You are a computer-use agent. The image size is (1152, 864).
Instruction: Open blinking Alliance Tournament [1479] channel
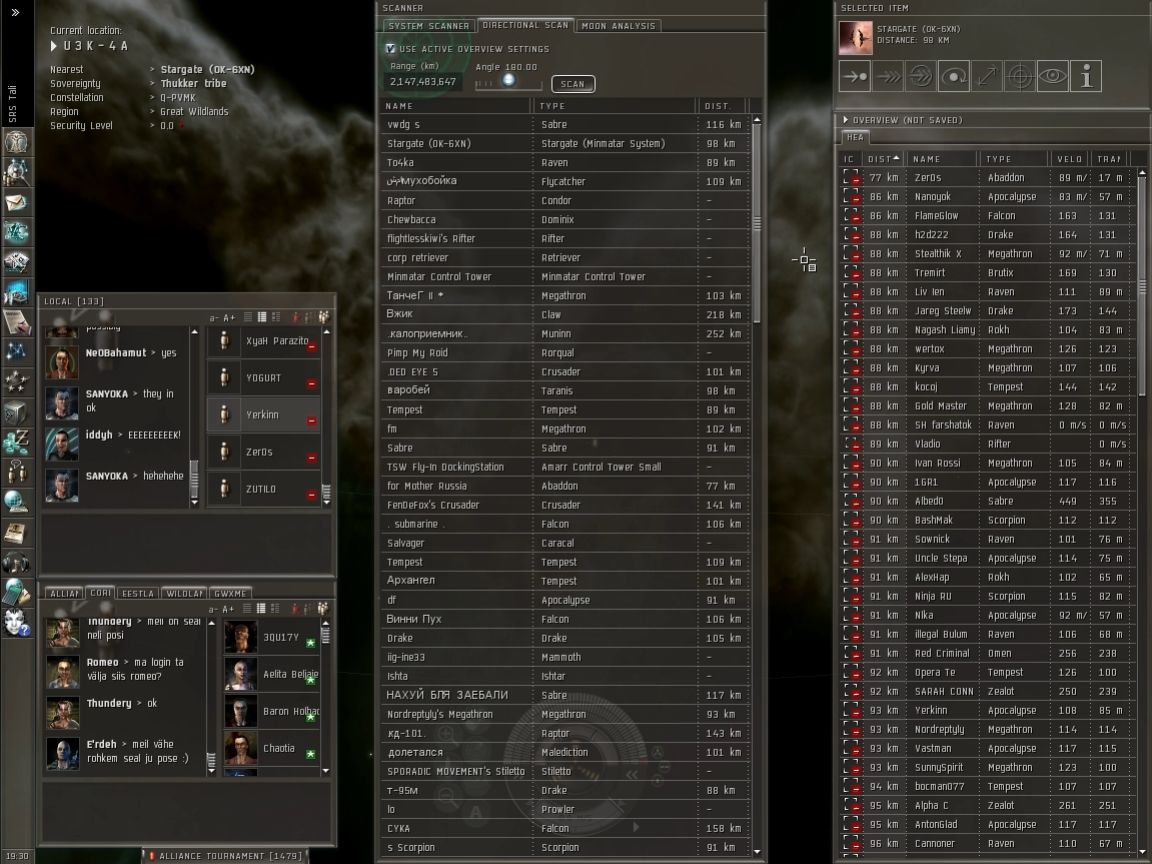(224, 856)
